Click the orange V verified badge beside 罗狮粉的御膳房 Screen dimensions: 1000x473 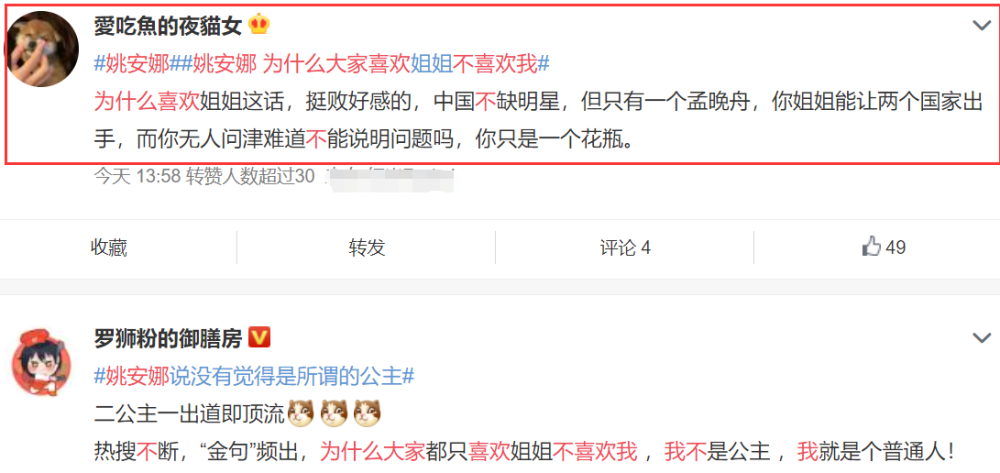259,338
